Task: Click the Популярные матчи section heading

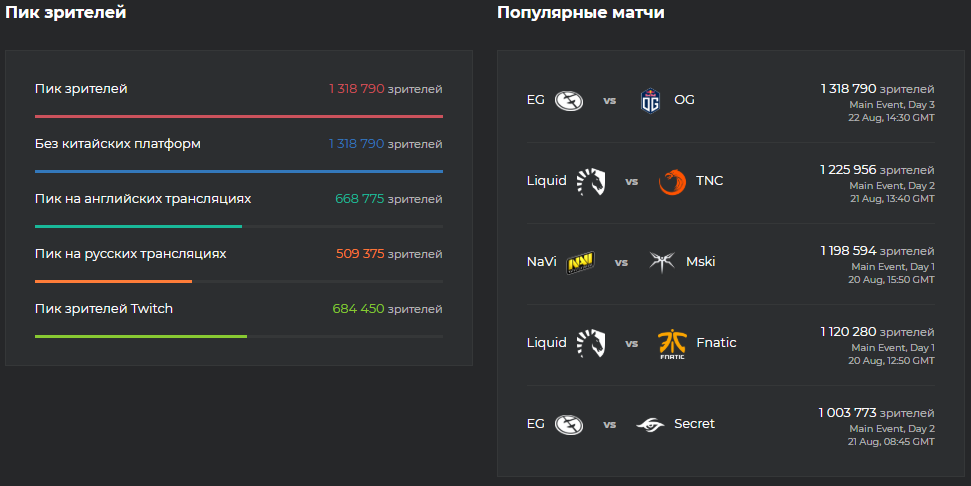Action: pos(581,12)
